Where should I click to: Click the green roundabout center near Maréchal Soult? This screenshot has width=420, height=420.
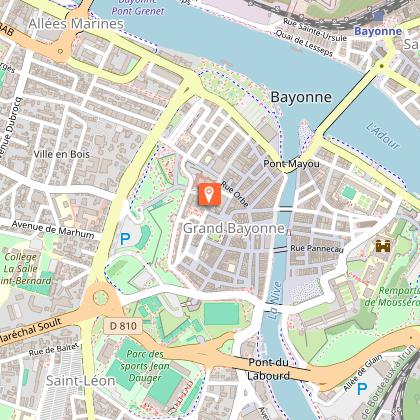pos(101,297)
